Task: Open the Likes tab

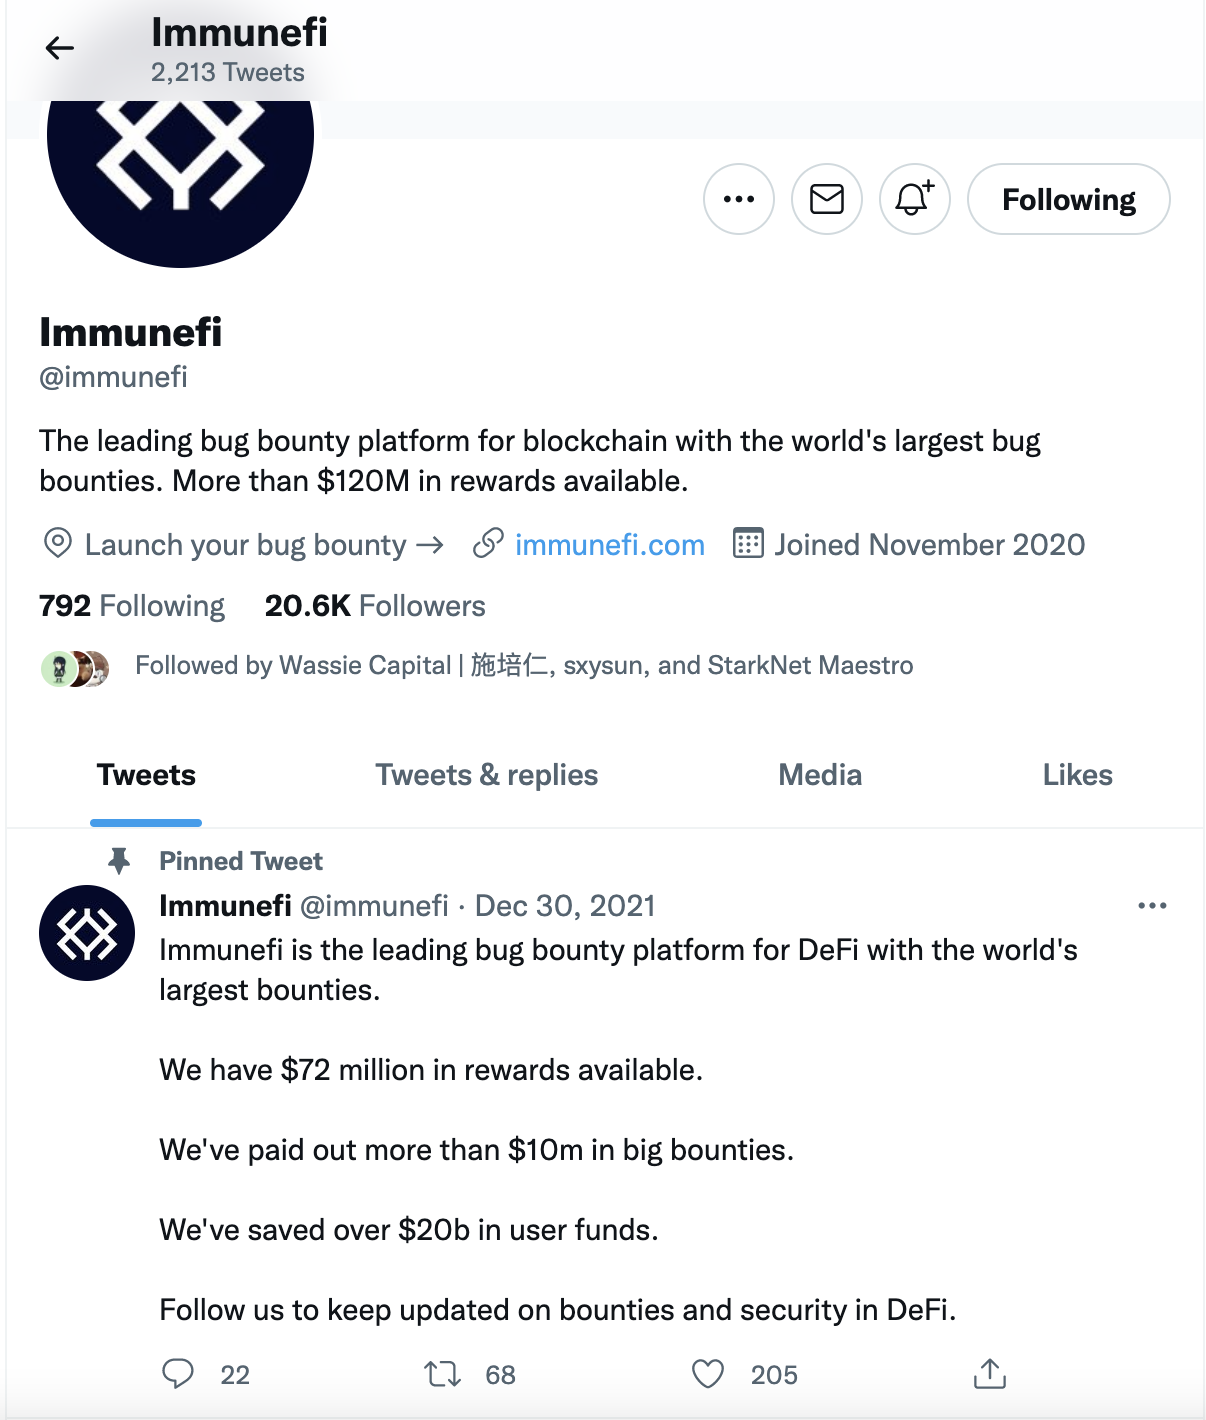Action: point(1077,775)
